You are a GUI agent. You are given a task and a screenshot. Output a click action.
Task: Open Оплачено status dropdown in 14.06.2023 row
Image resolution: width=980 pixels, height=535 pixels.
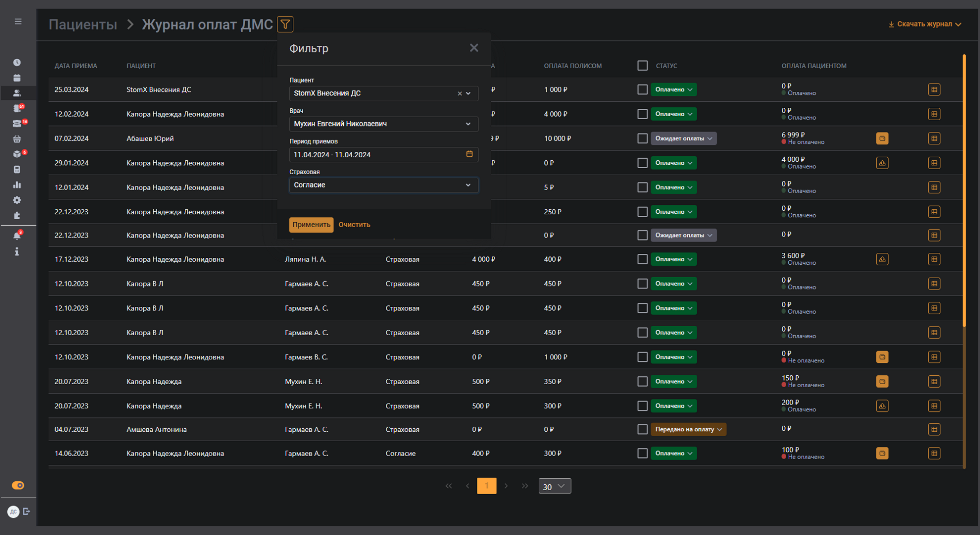[x=674, y=453]
